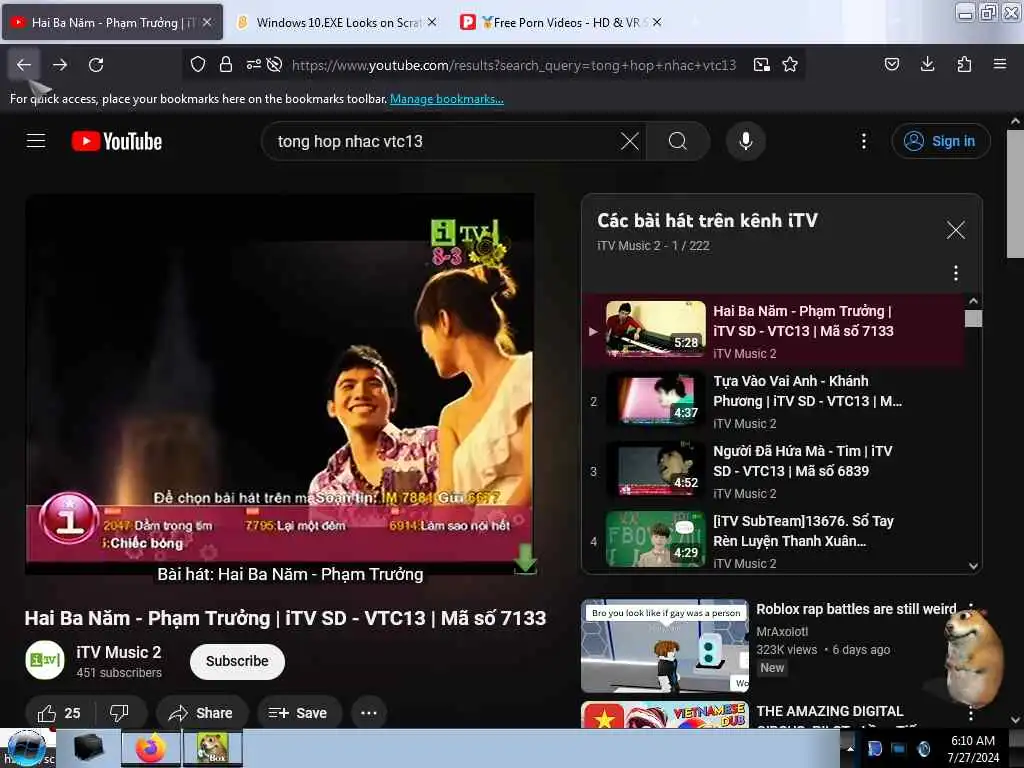1024x768 pixels.
Task: Go to YouTube home via logo
Action: (x=117, y=141)
